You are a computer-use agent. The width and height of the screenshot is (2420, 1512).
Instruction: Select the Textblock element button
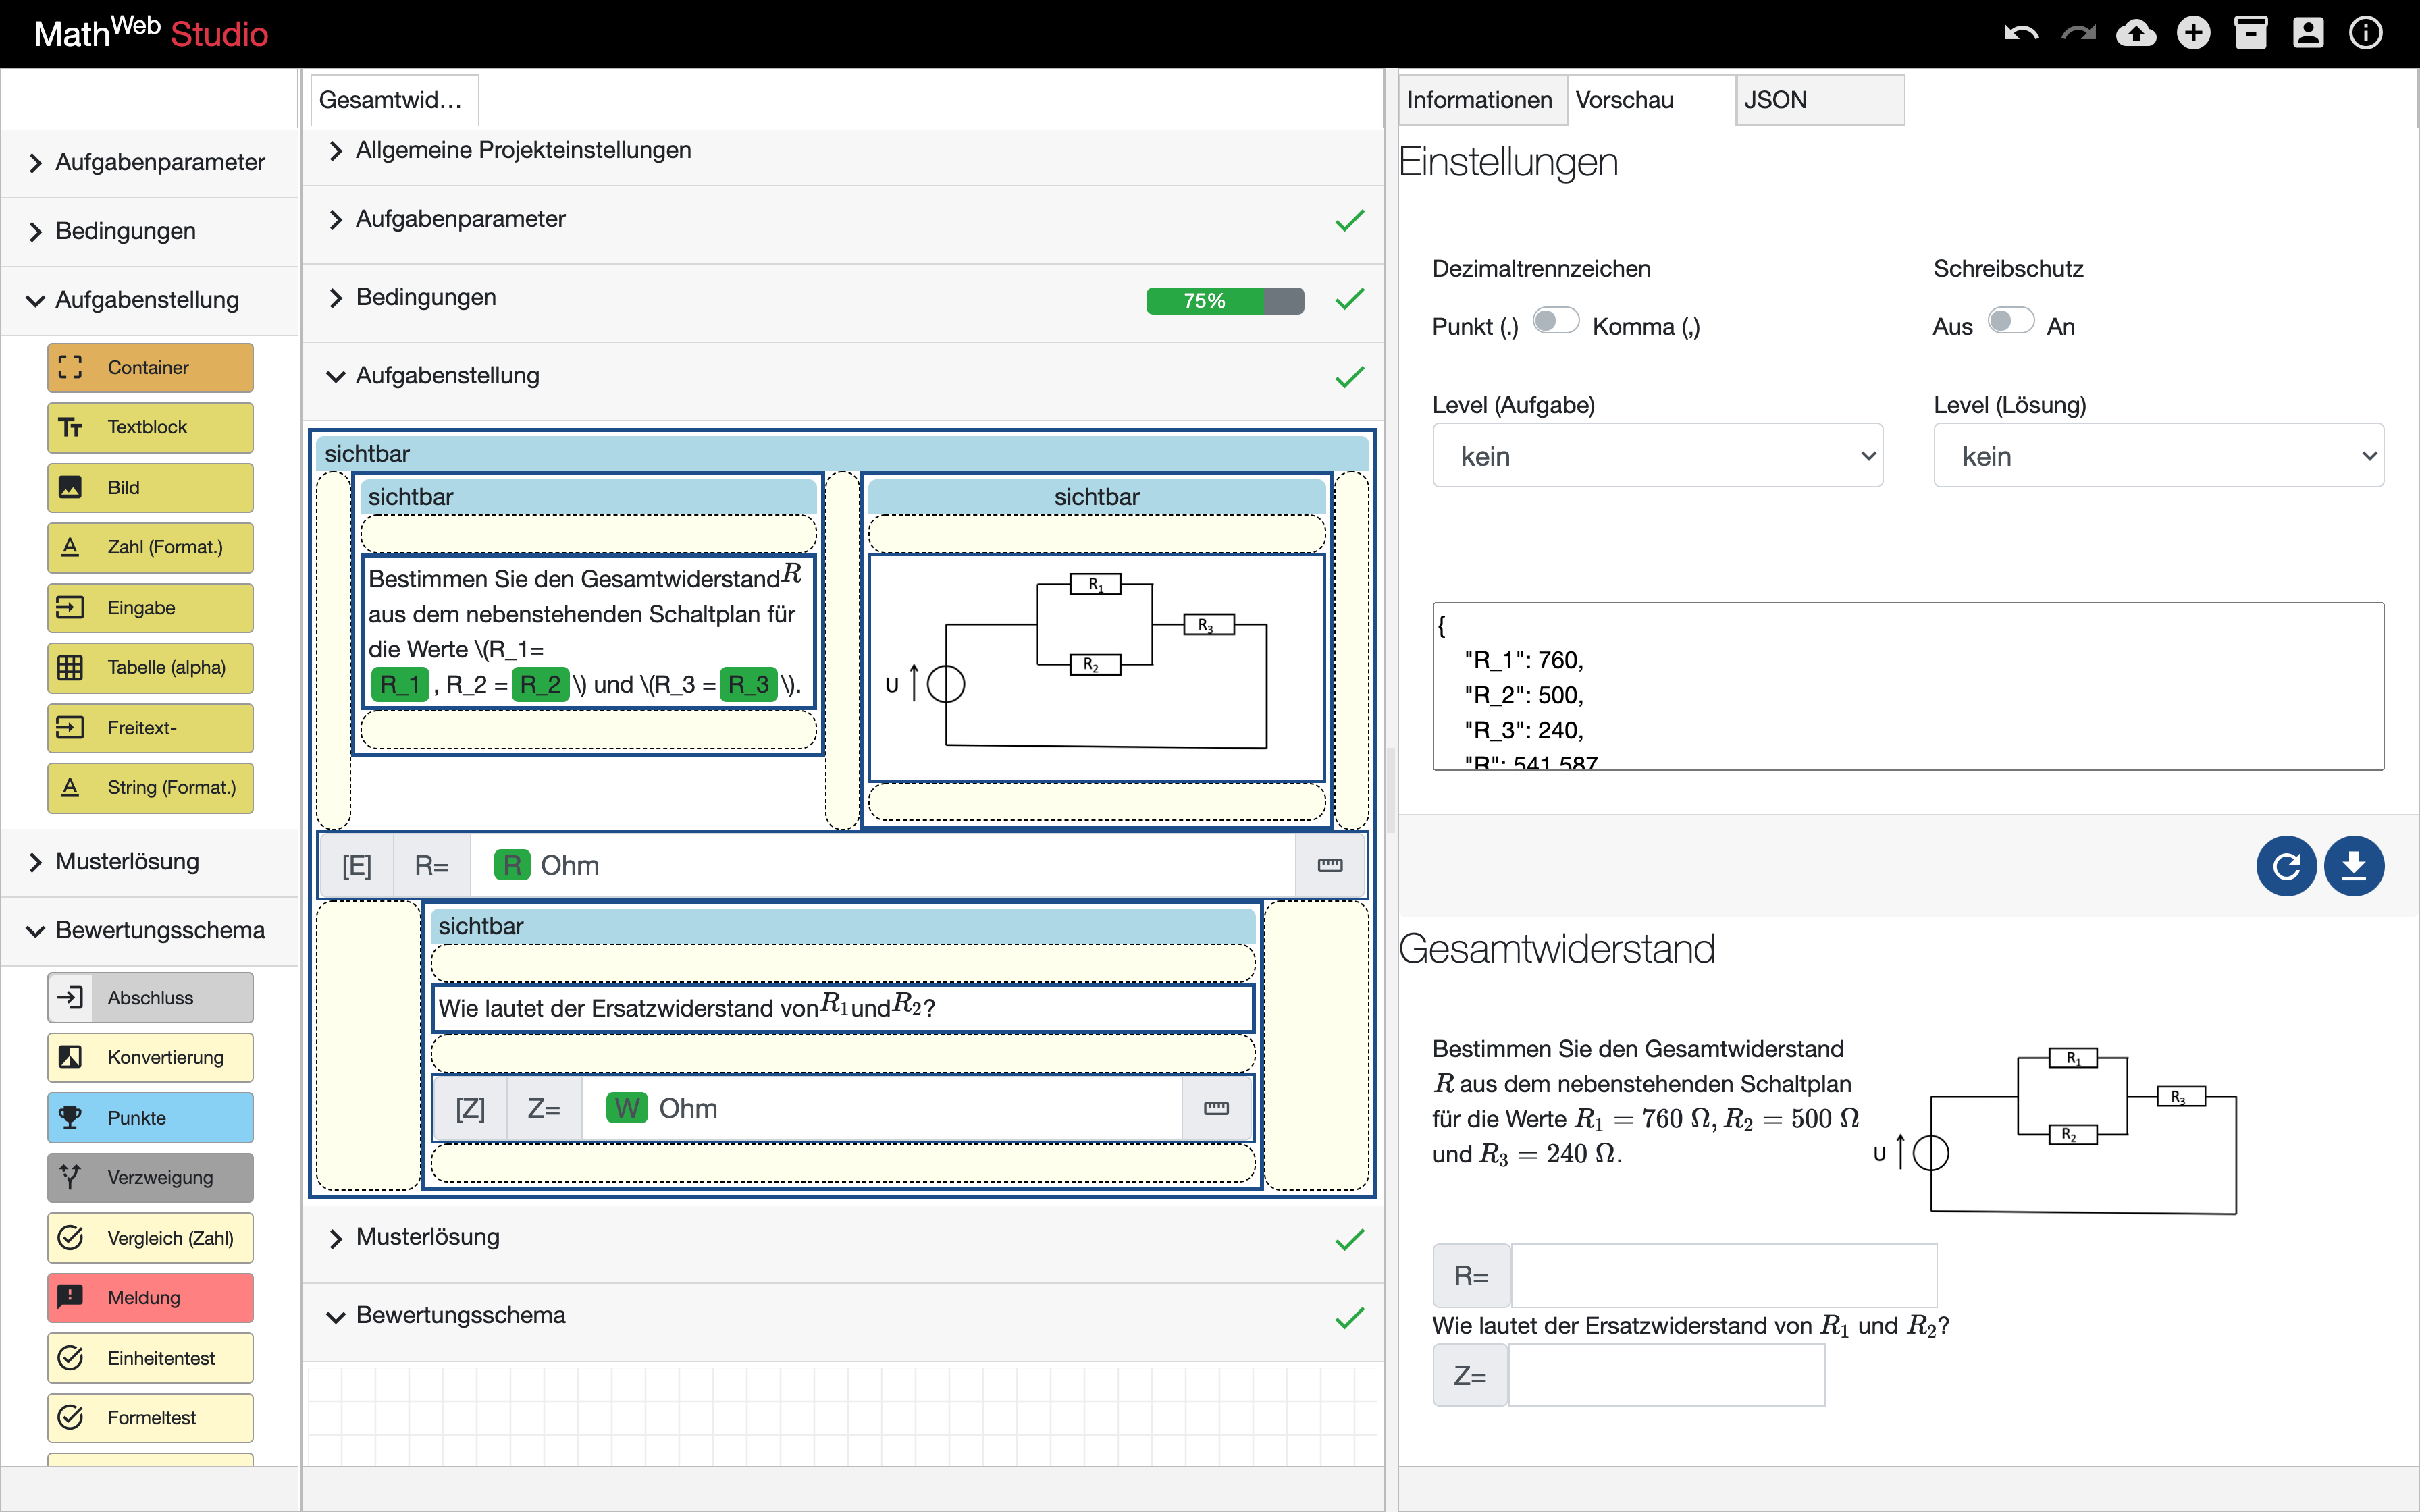150,428
